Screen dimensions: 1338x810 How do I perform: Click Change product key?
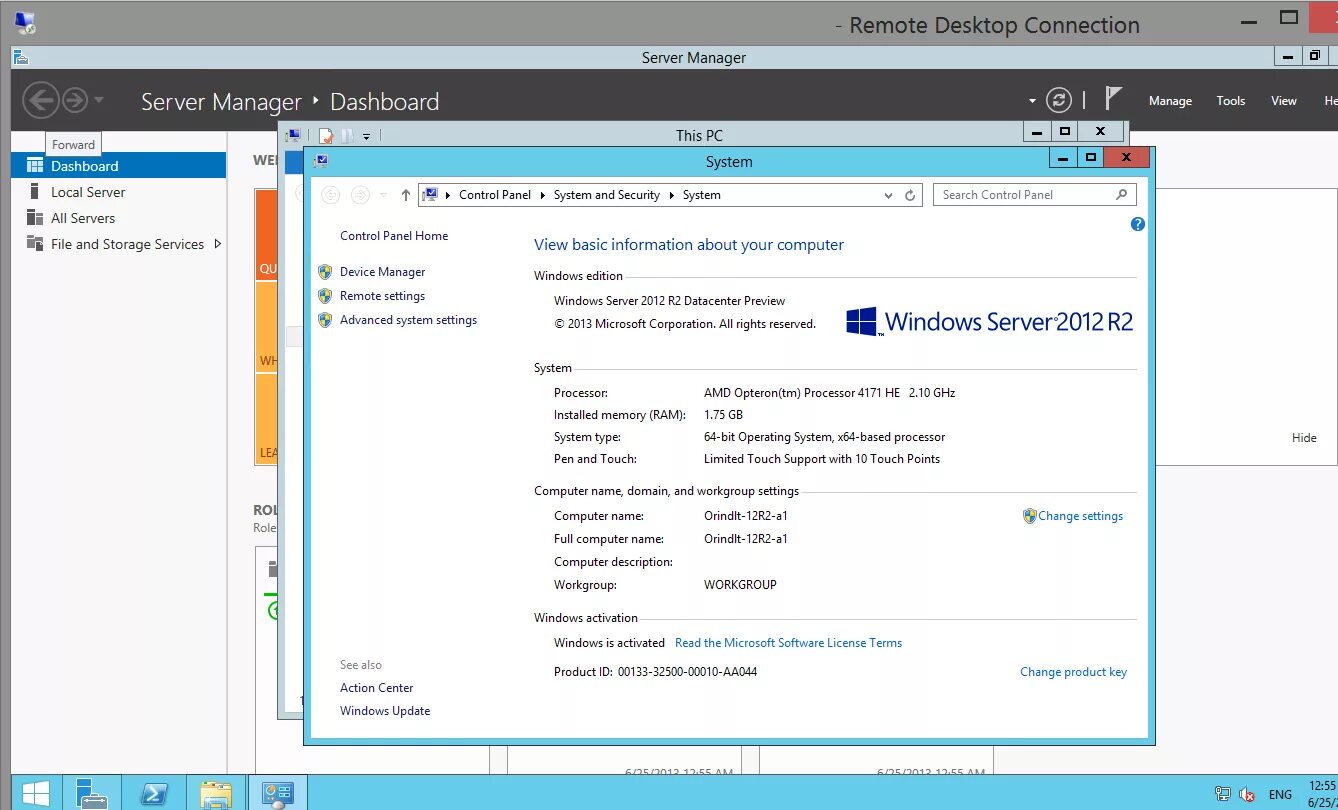[1073, 672]
